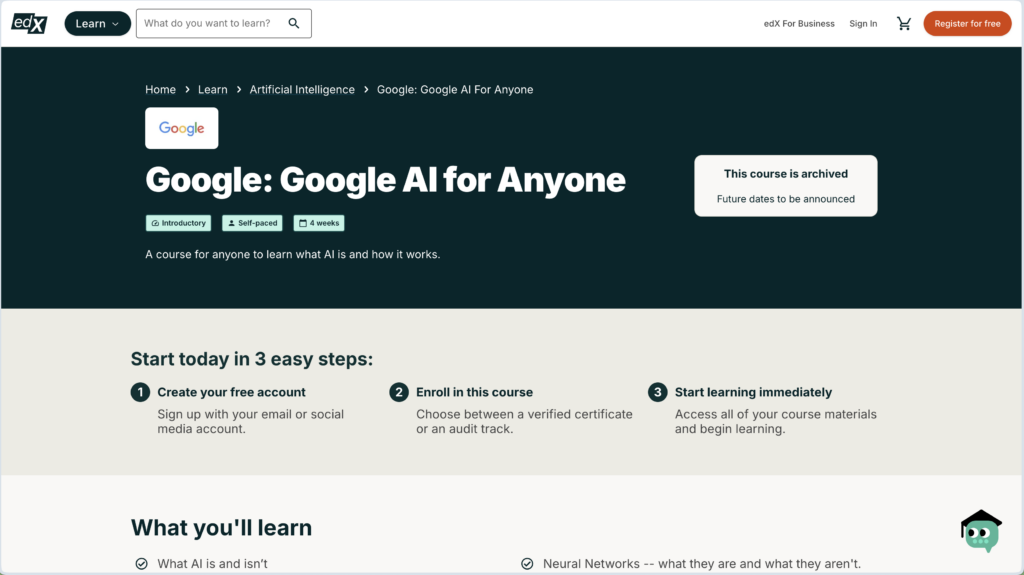Click the edX logo

pos(29,24)
